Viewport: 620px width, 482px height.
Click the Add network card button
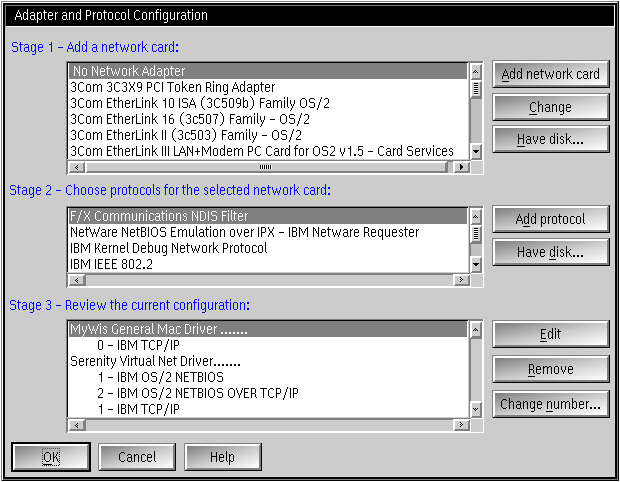click(x=550, y=74)
